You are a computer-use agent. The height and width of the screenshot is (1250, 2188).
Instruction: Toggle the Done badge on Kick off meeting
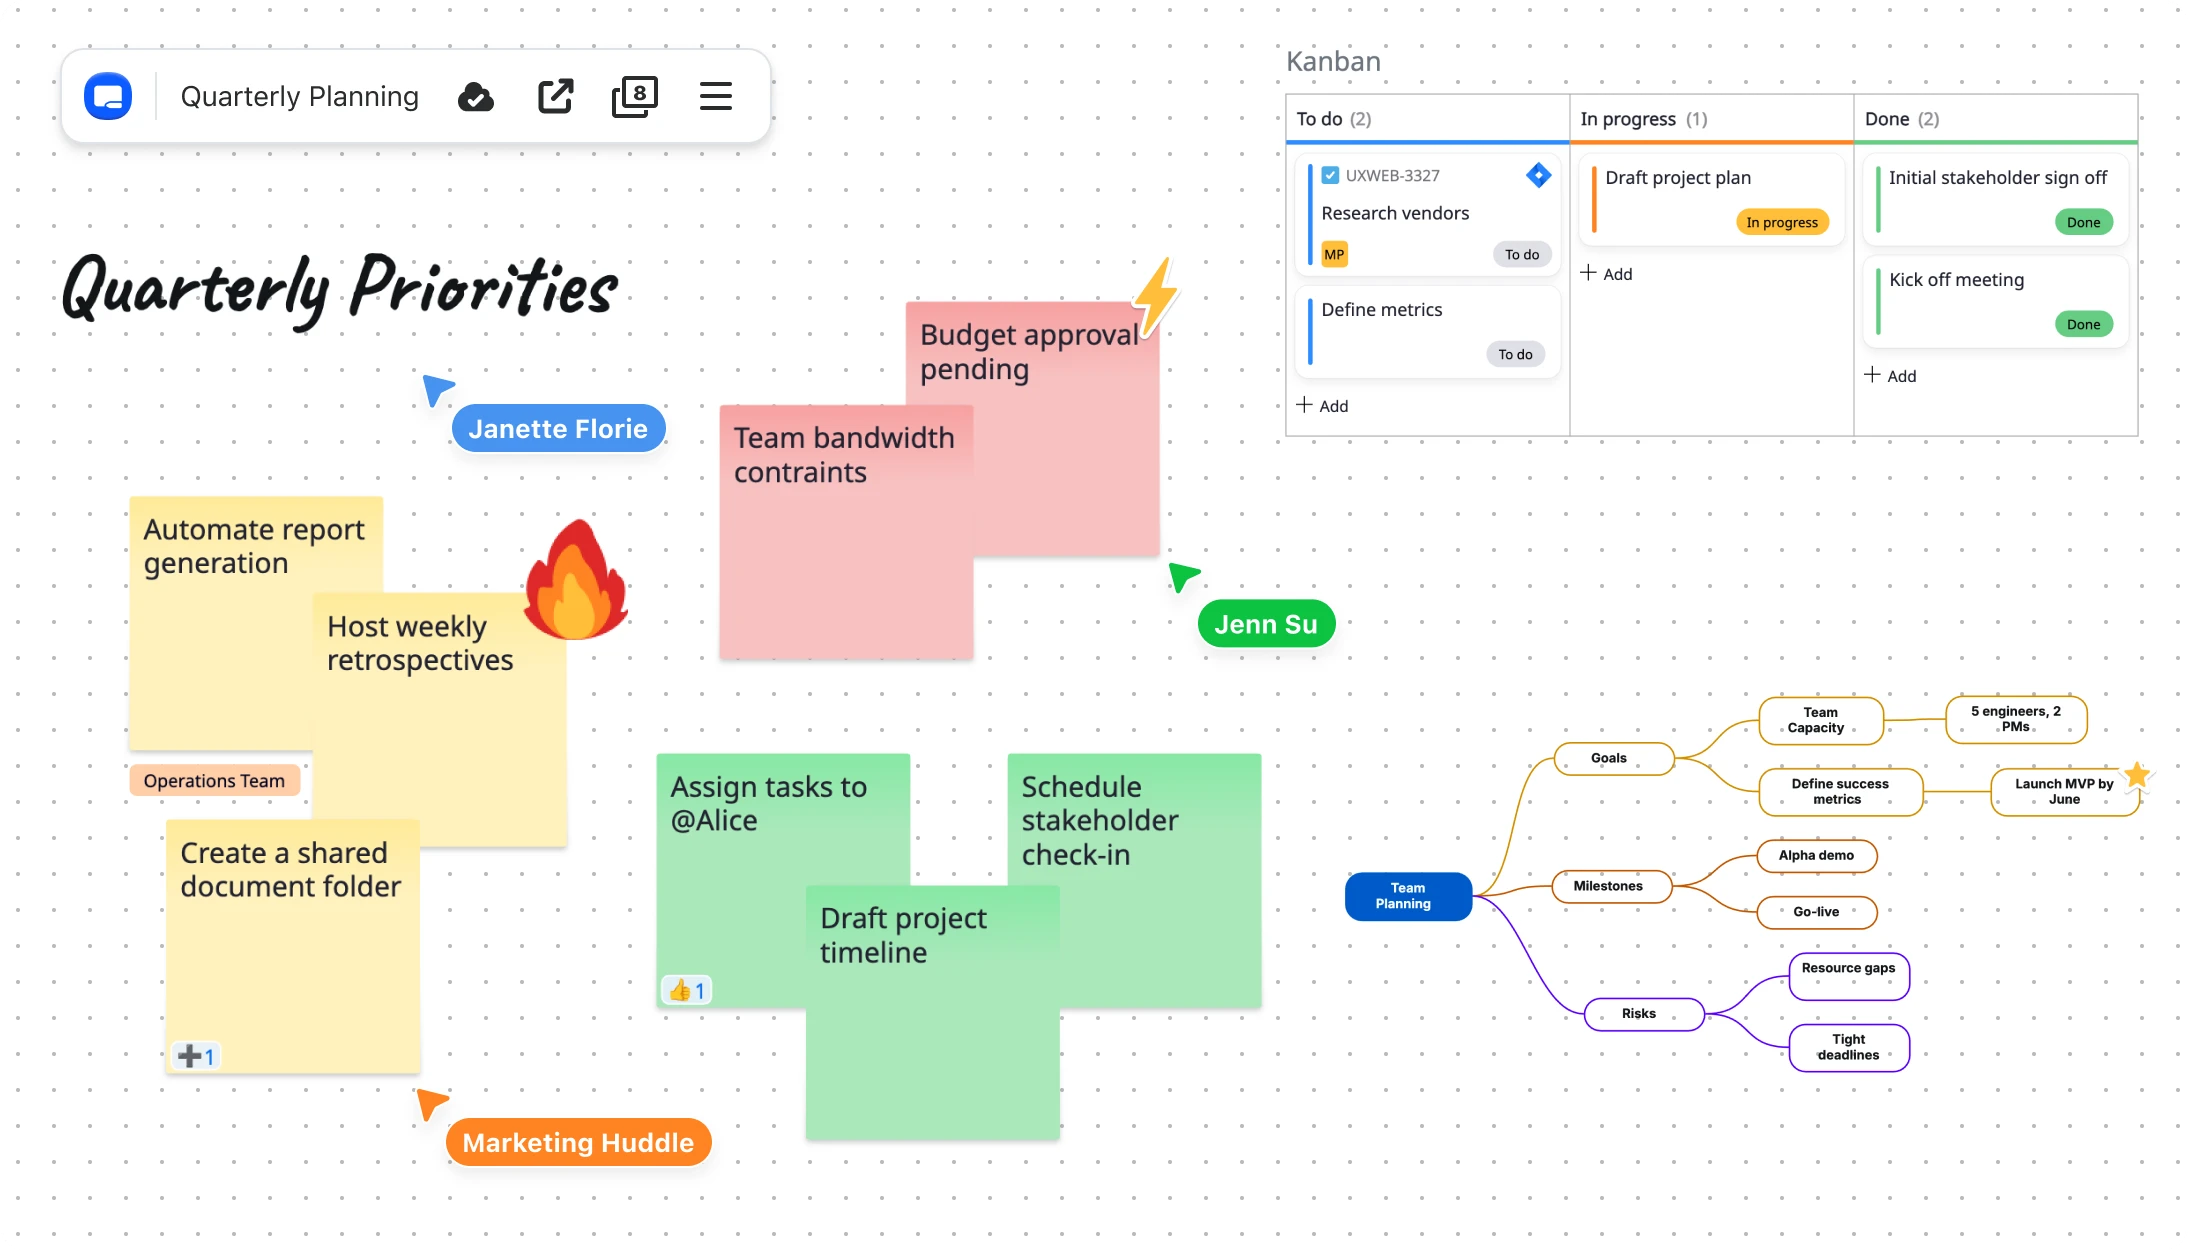tap(2084, 324)
